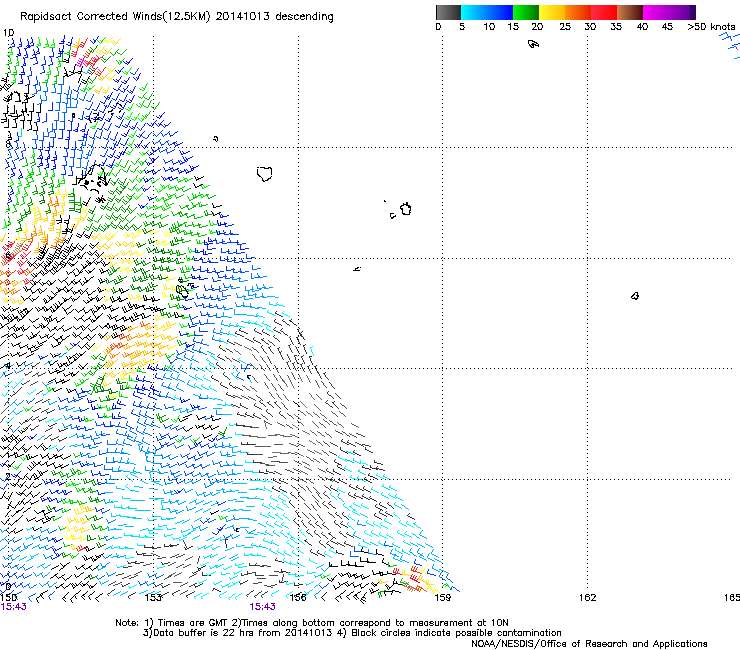This screenshot has height=650, width=740.
Task: Click the word "descending" in the title
Action: pyautogui.click(x=304, y=17)
